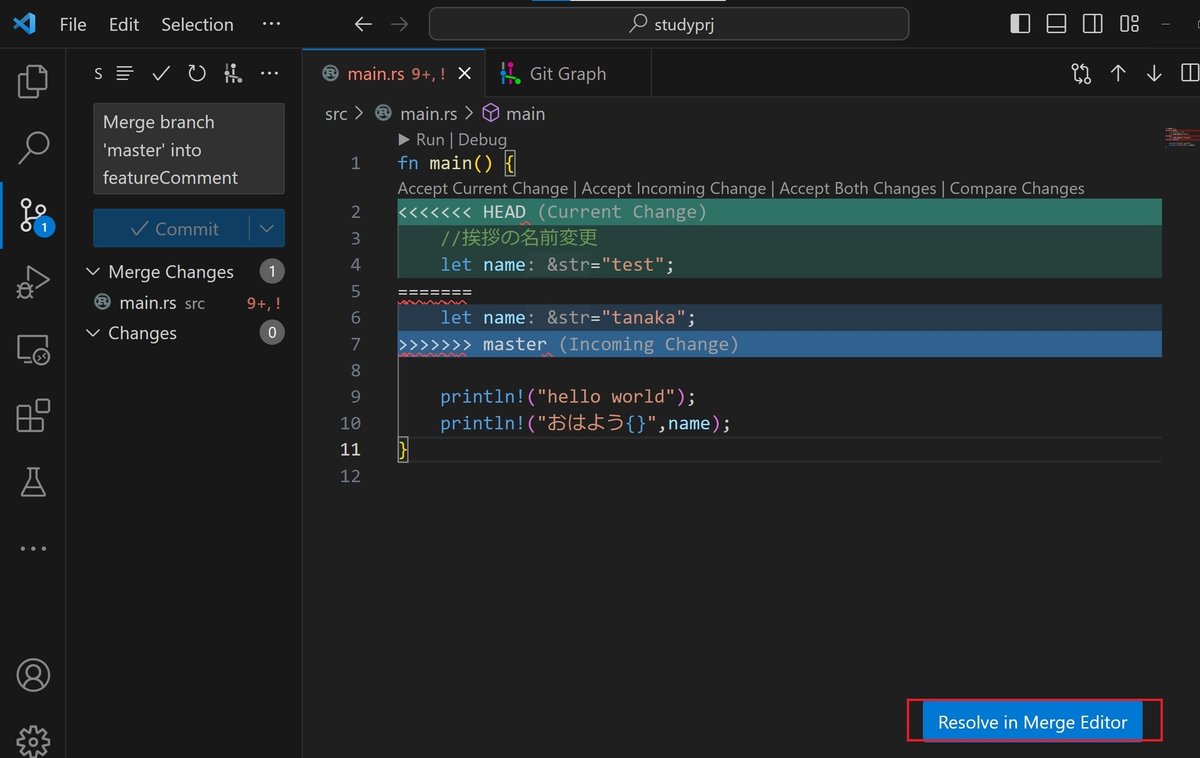1200x758 pixels.
Task: Open the Accounts icon at bottom left
Action: point(32,675)
